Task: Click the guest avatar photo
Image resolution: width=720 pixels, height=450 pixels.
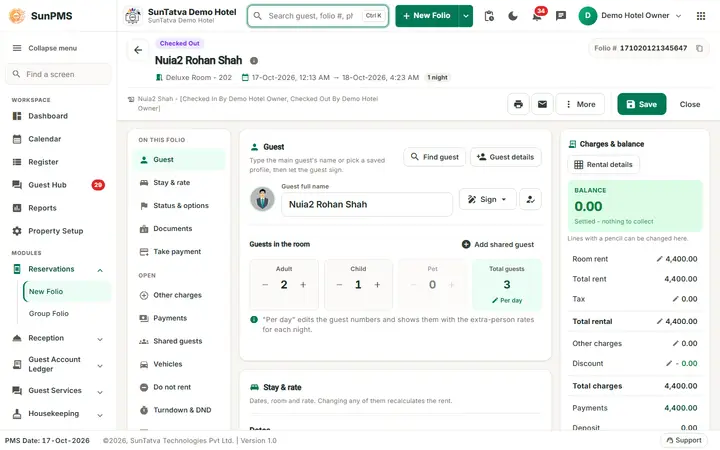Action: pos(262,199)
